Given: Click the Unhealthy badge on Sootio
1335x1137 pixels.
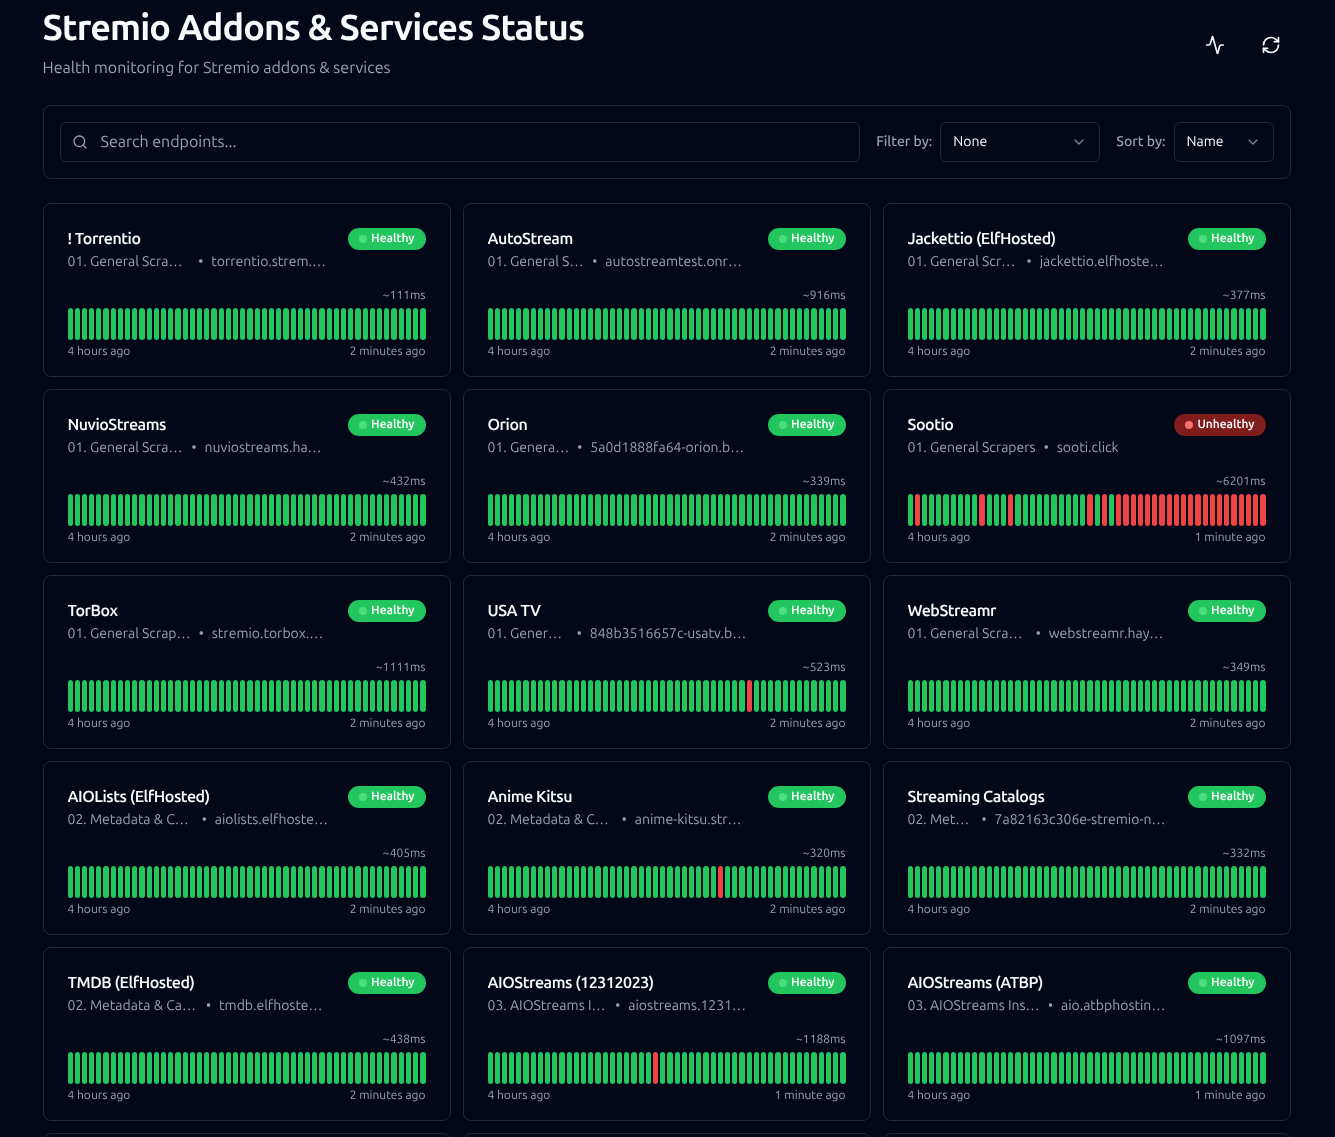Looking at the screenshot, I should [x=1220, y=424].
